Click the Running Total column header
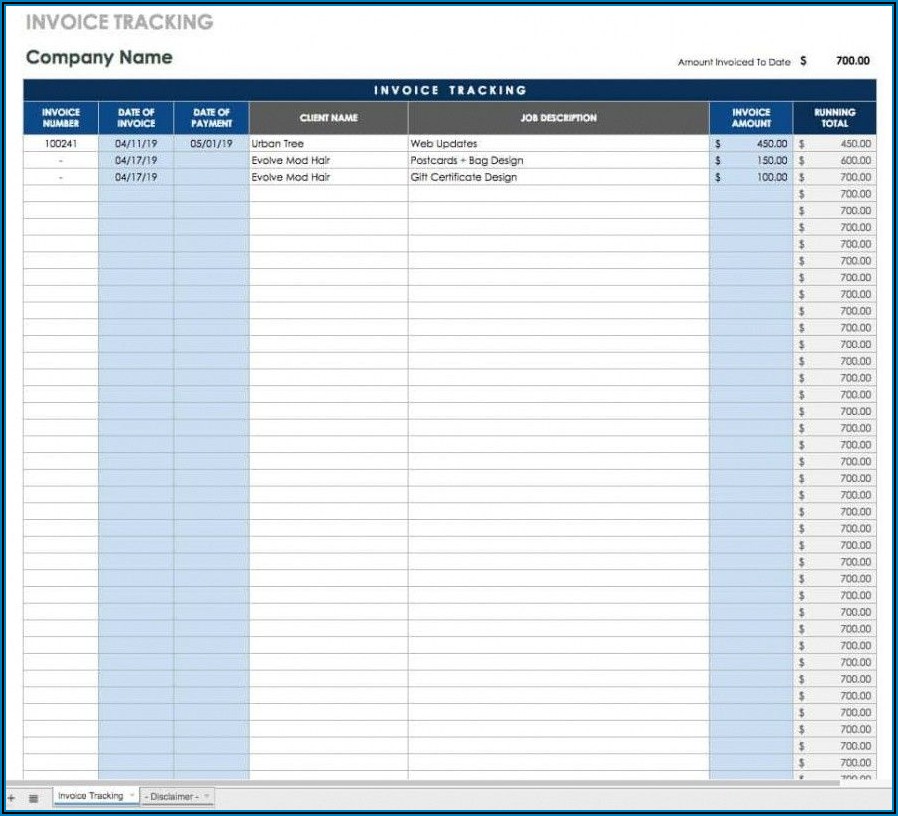 click(834, 118)
